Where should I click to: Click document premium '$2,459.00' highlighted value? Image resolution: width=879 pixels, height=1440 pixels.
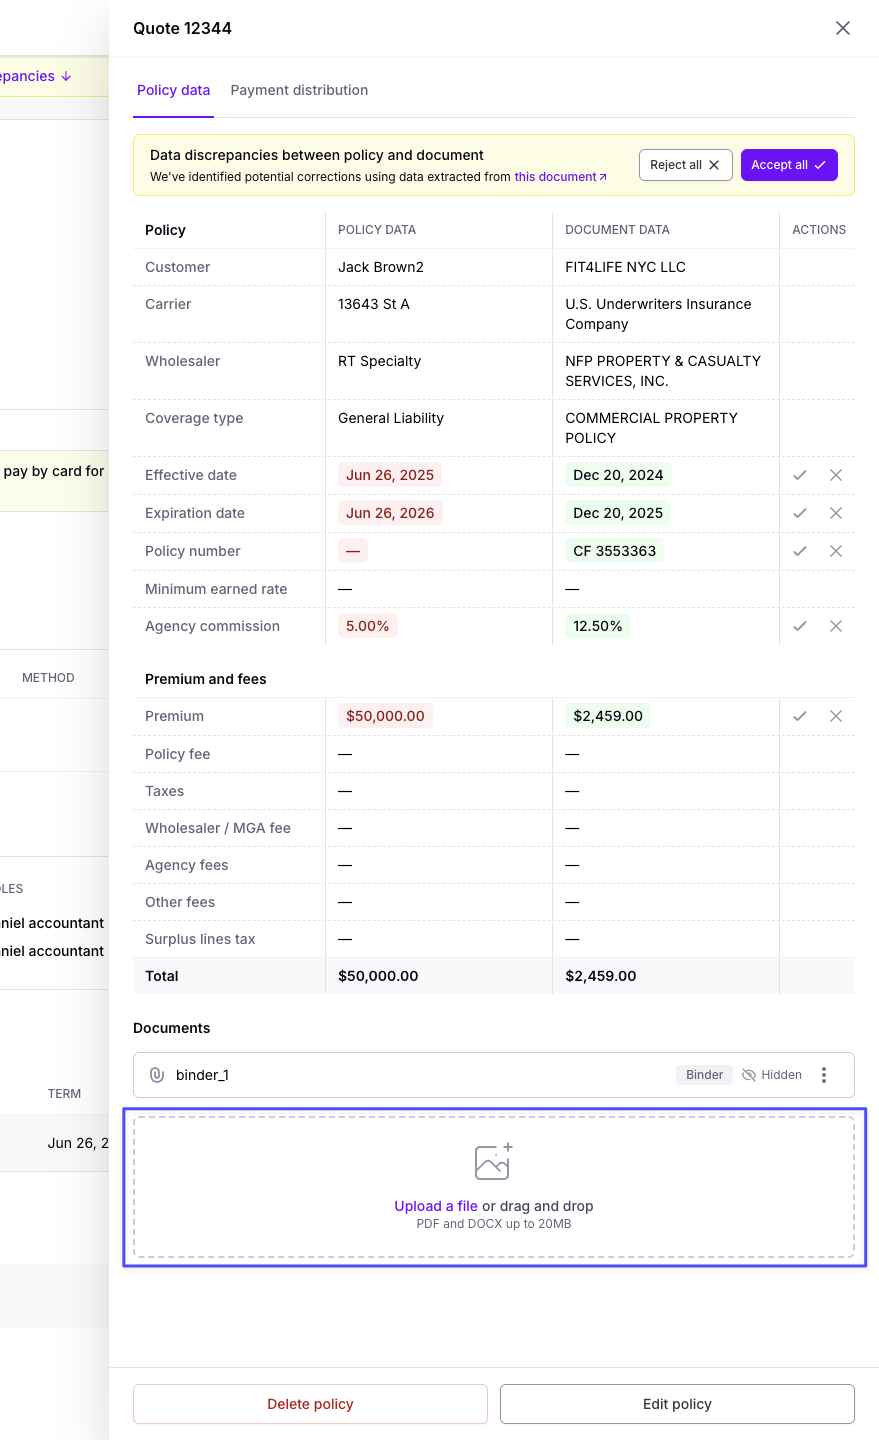(x=608, y=716)
